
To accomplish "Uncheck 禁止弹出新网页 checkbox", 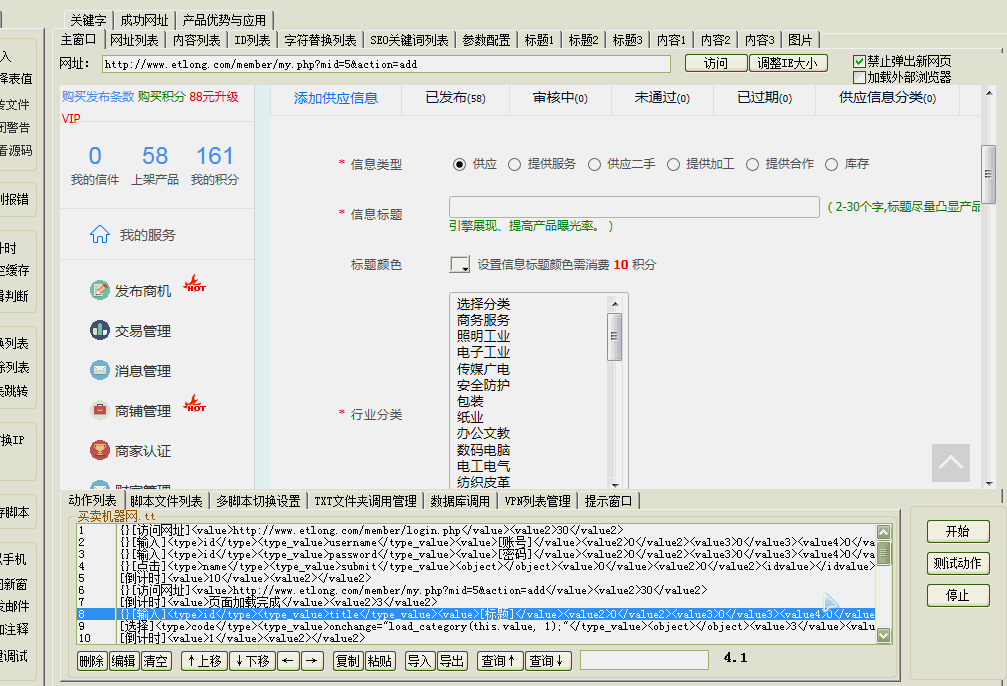I will click(859, 62).
